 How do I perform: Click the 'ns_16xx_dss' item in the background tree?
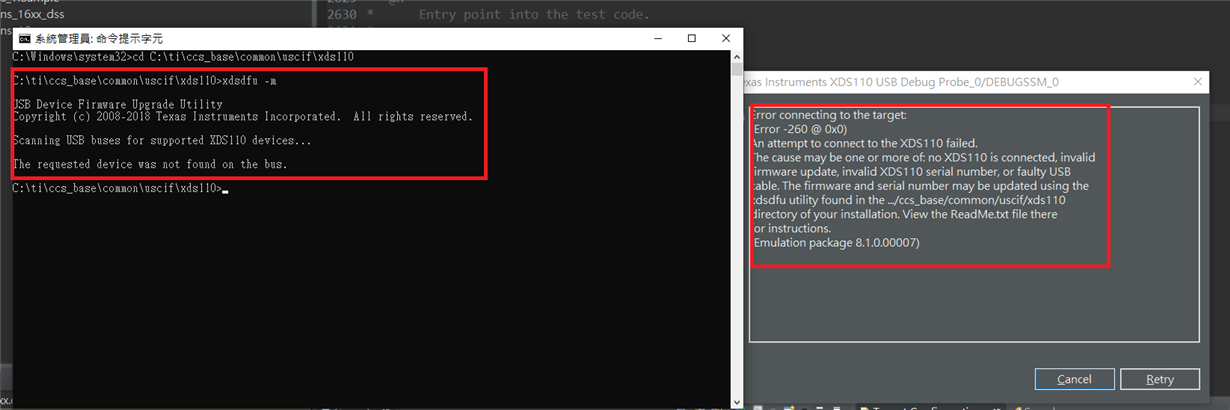click(32, 14)
